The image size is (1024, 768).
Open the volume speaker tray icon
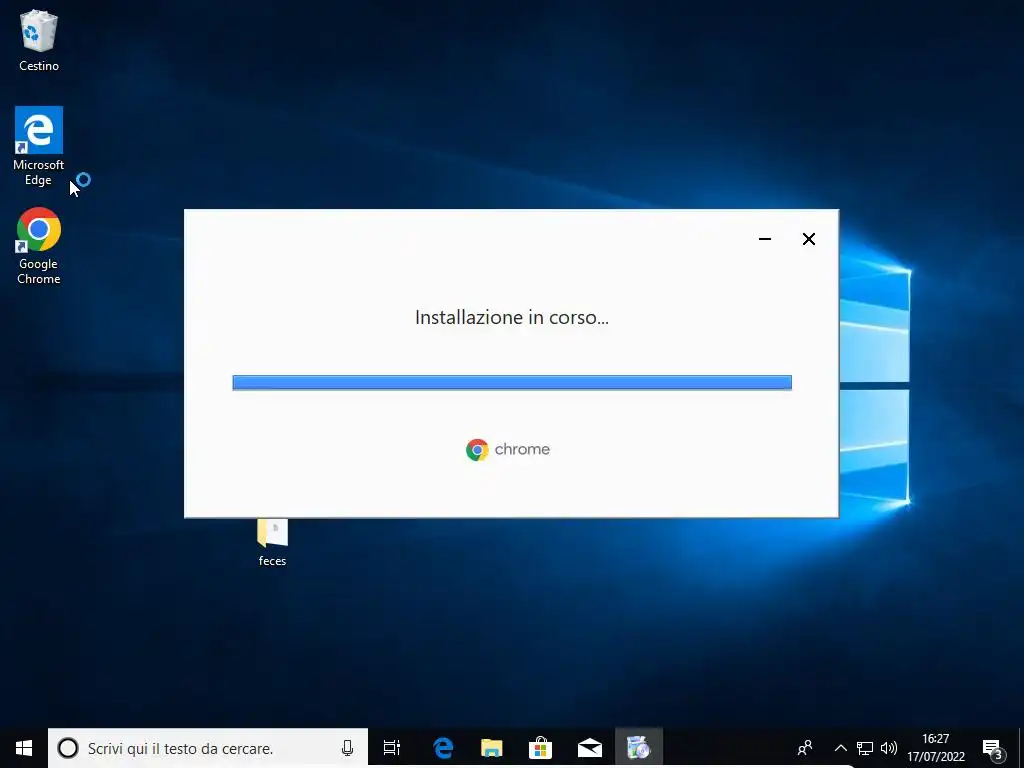click(888, 748)
